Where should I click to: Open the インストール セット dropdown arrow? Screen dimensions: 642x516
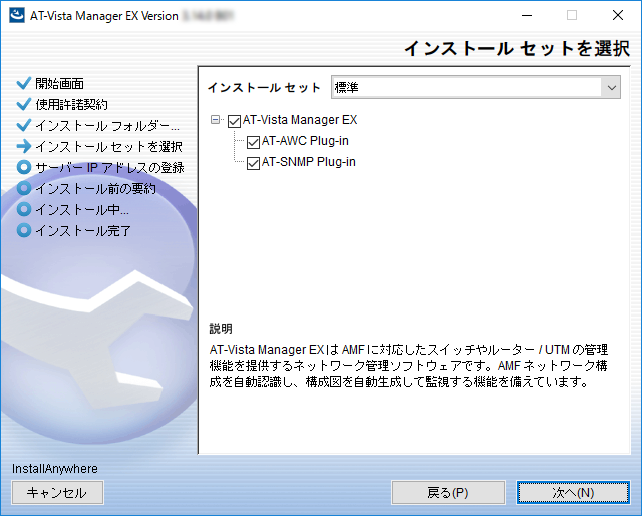[611, 87]
